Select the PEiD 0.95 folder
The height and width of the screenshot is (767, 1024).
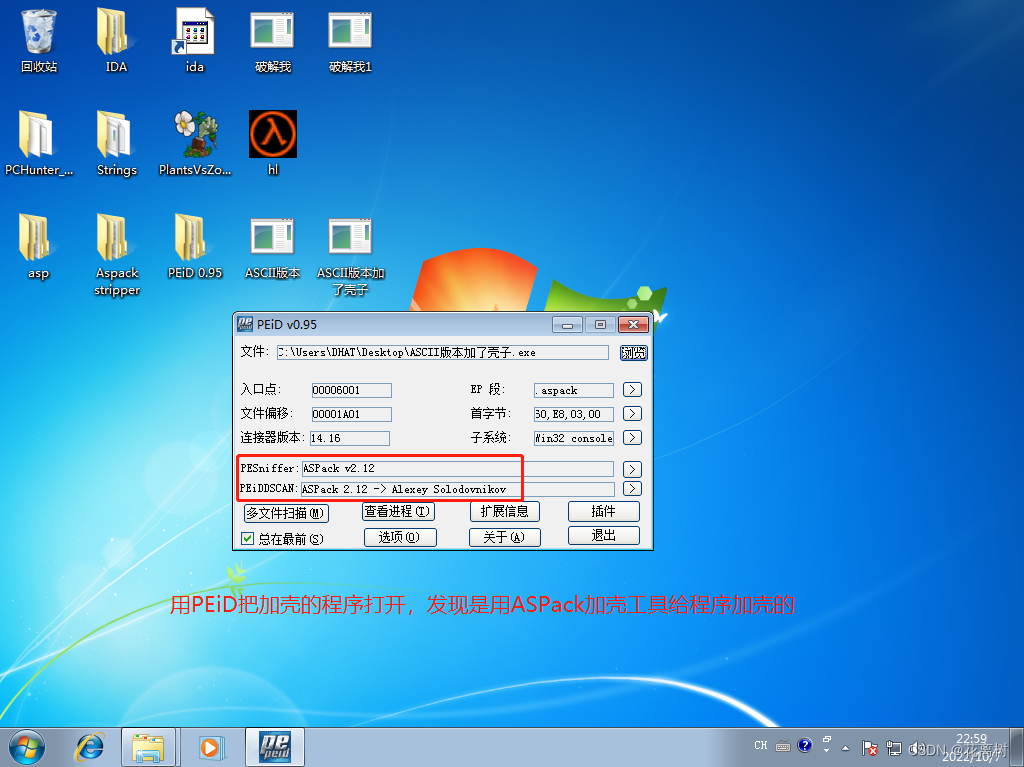point(195,247)
